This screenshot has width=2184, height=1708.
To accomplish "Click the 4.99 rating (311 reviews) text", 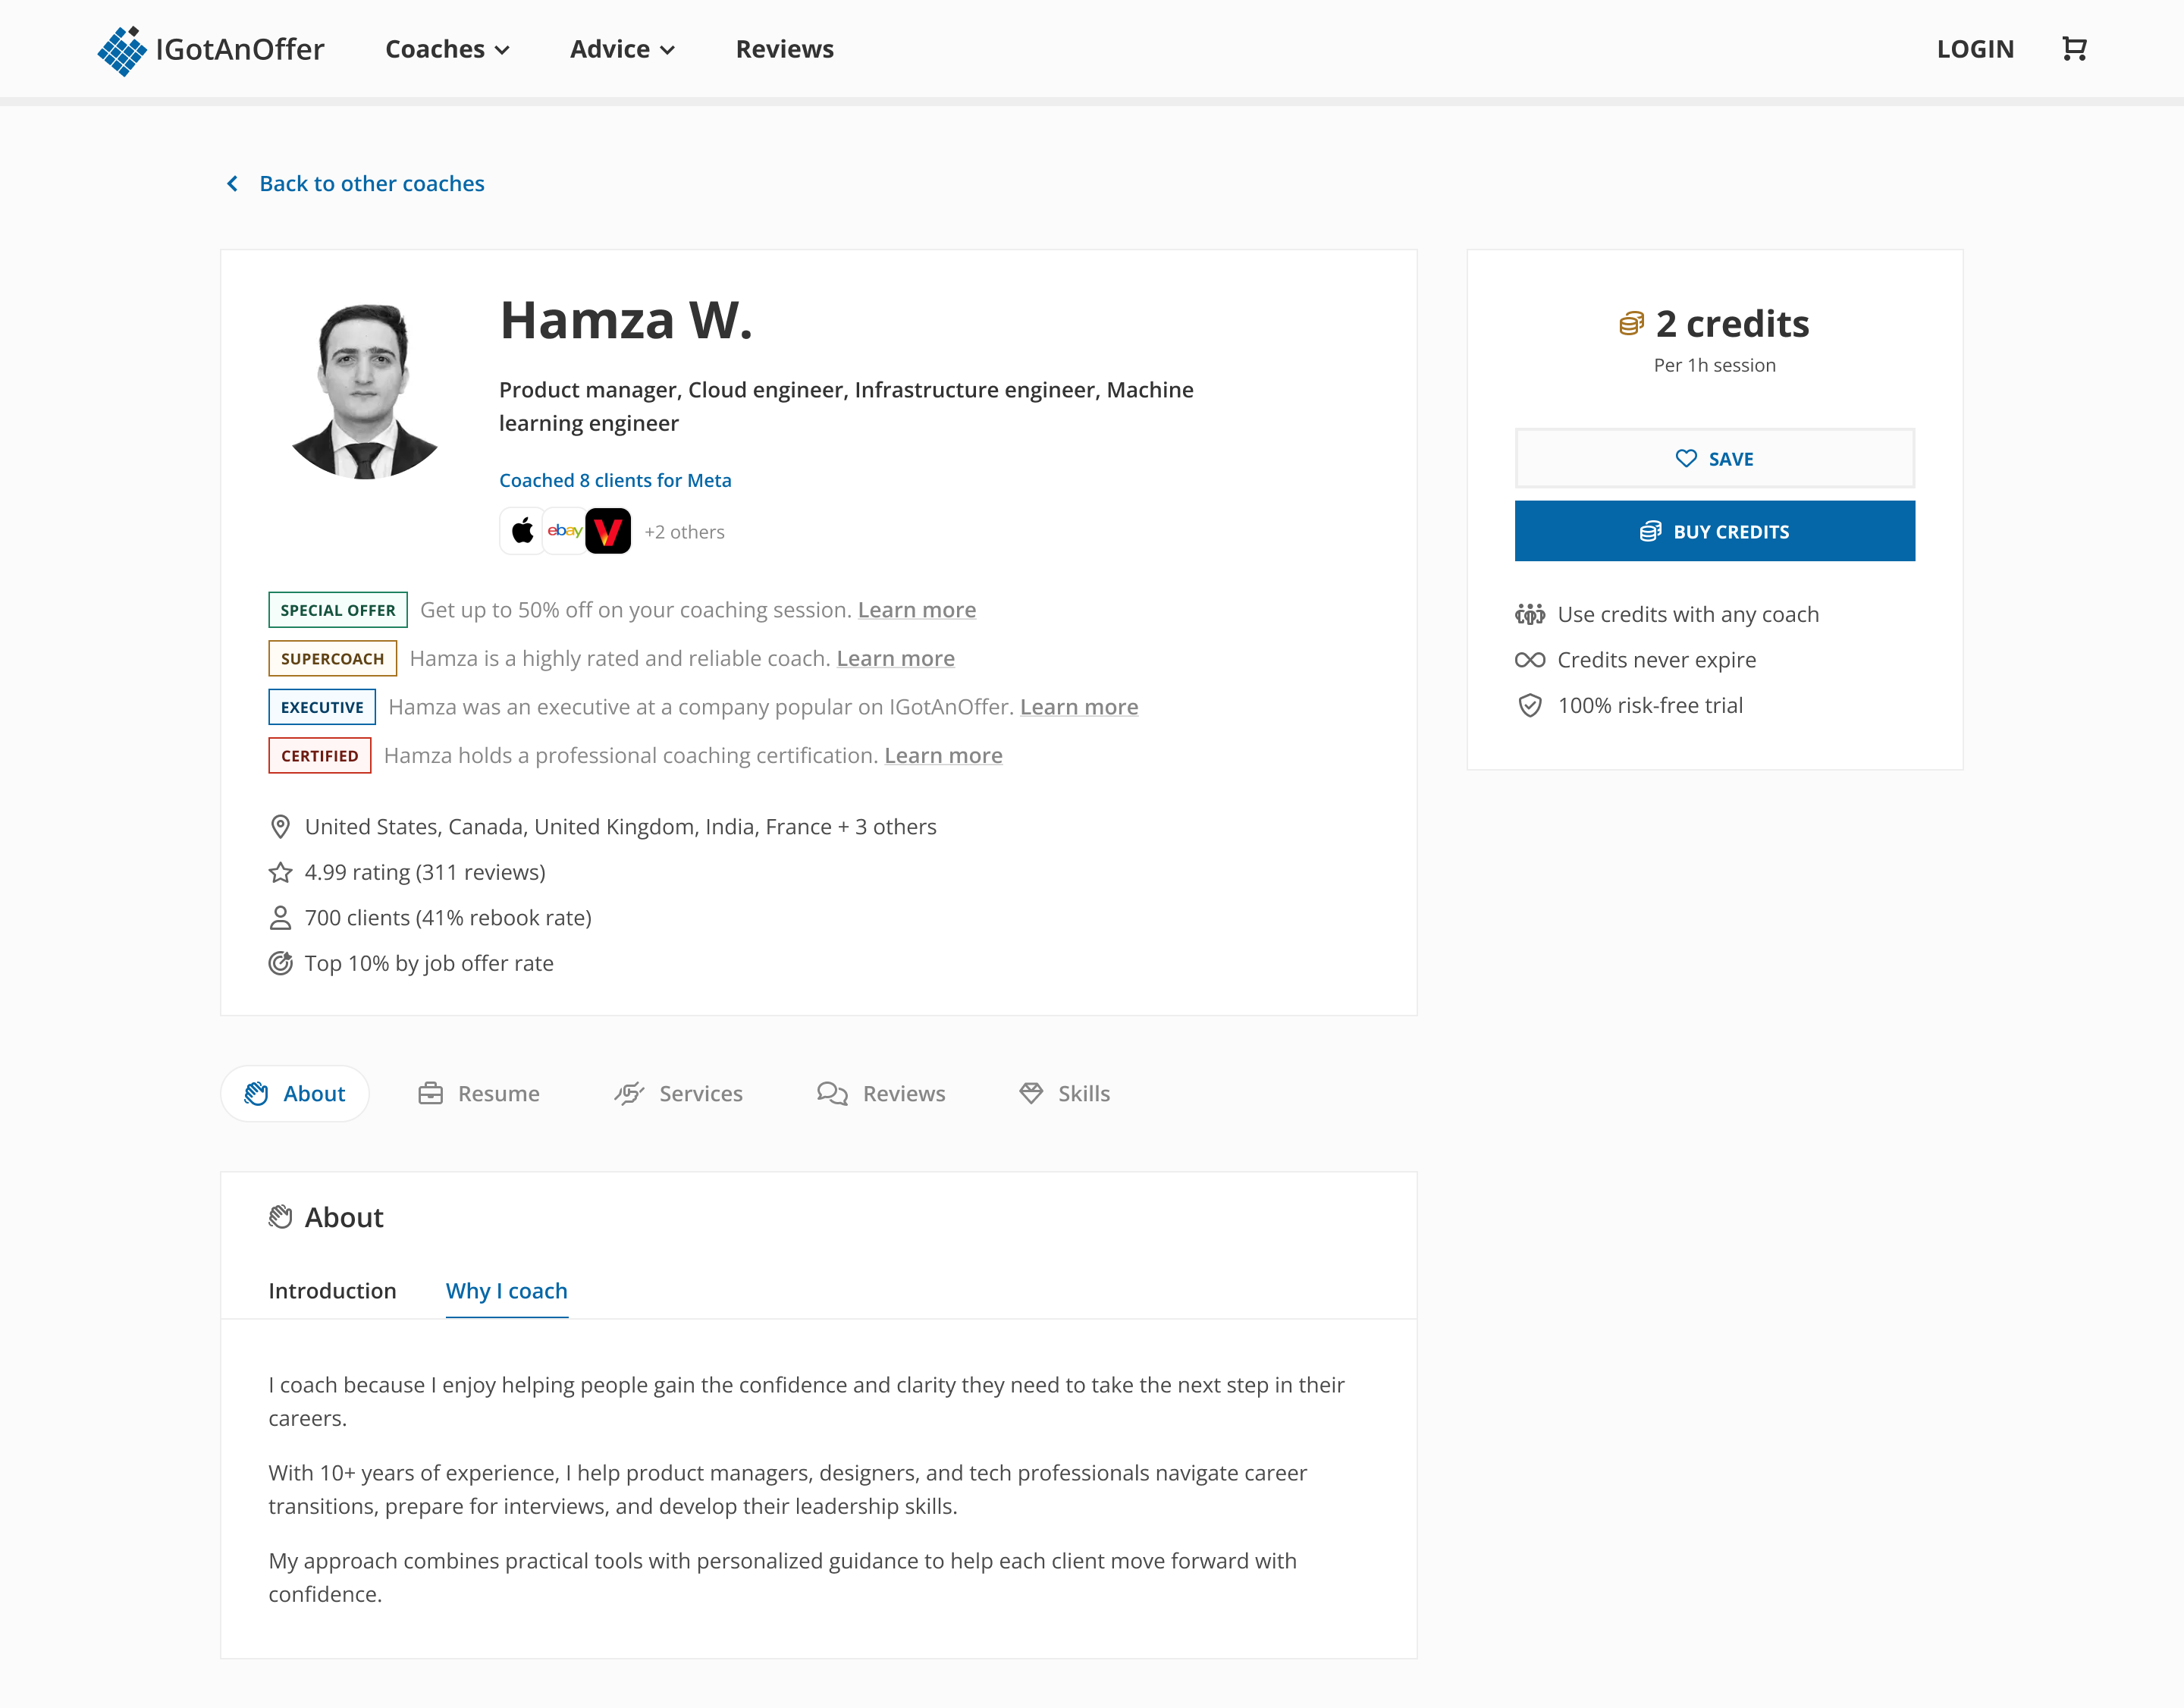I will (x=425, y=872).
